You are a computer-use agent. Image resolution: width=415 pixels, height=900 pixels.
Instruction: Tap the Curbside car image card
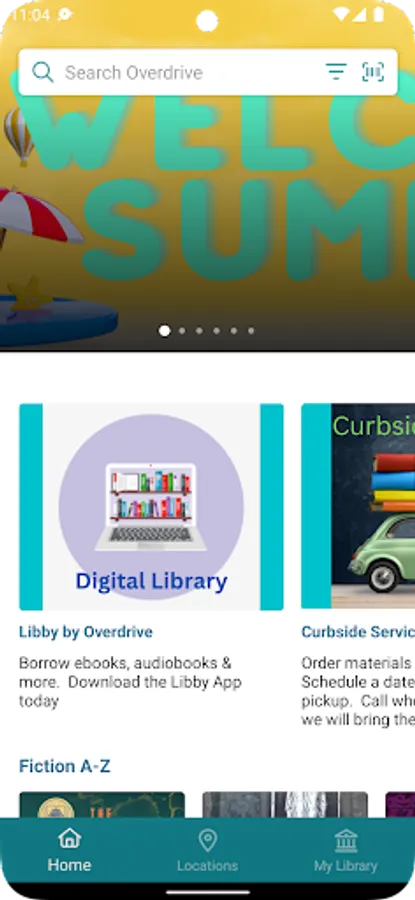[x=358, y=507]
